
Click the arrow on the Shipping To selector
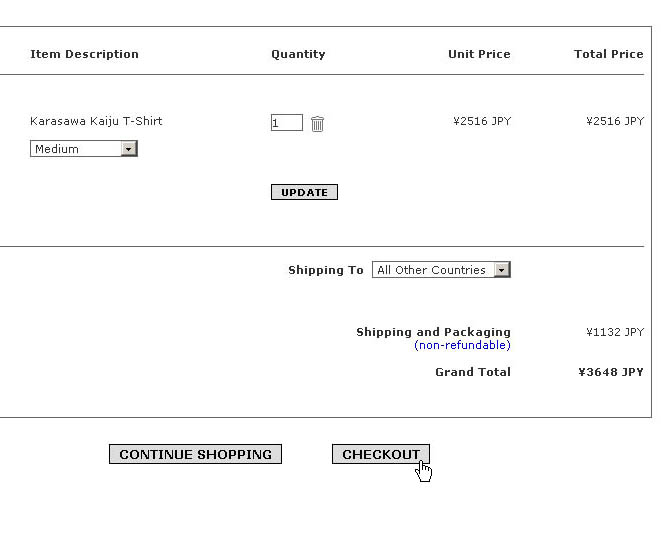click(502, 270)
